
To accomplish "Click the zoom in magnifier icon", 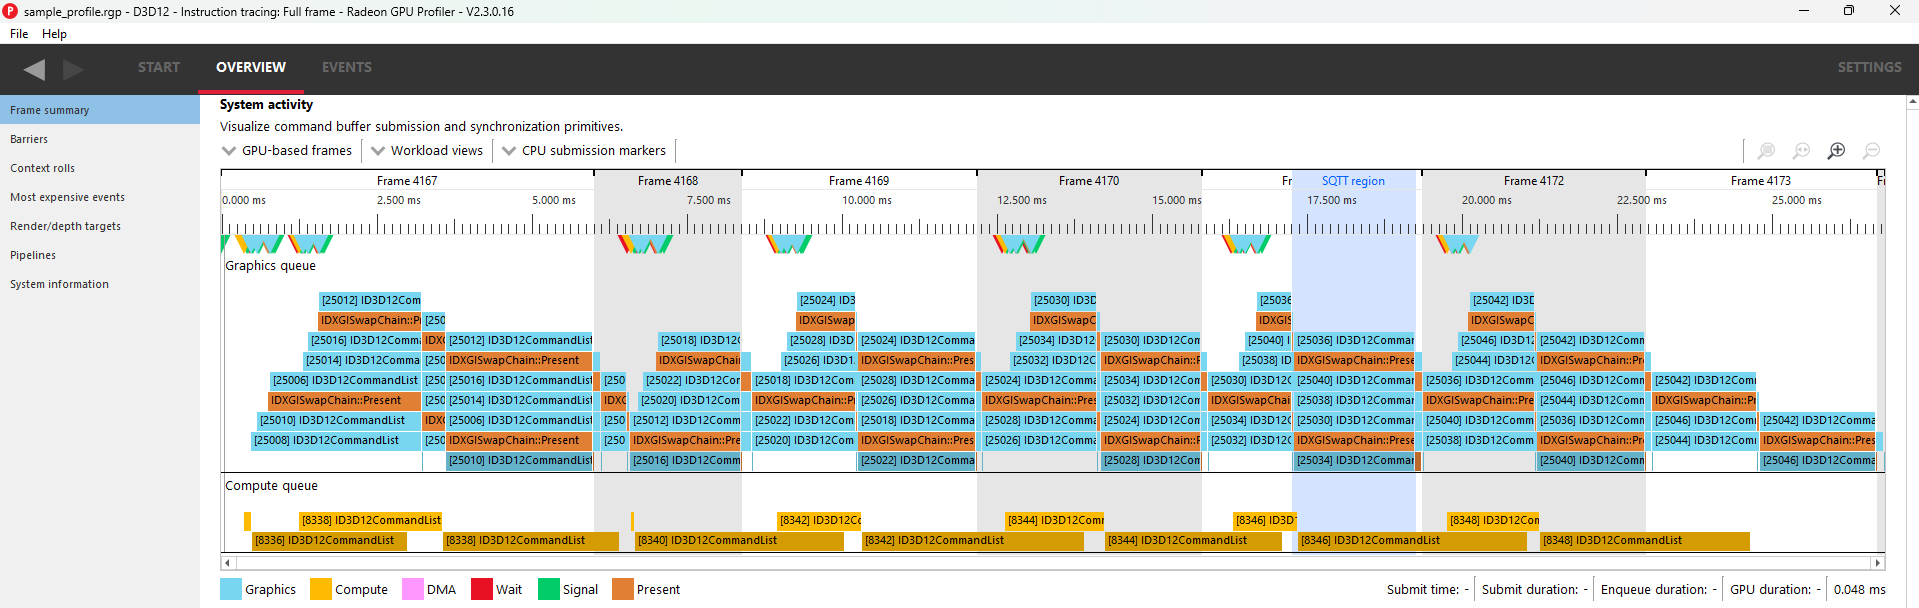I will tap(1836, 151).
